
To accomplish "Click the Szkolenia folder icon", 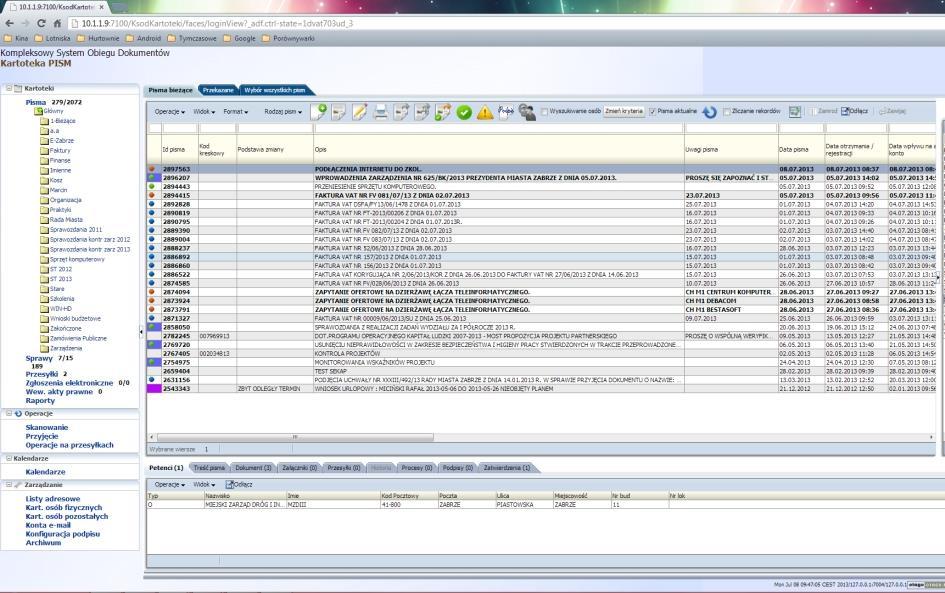I will coord(44,299).
